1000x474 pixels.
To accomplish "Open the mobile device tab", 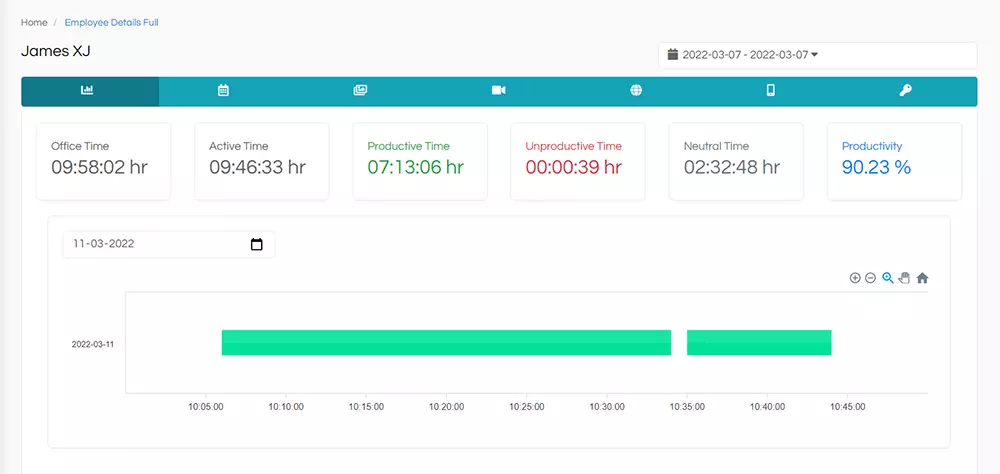I will pyautogui.click(x=770, y=91).
